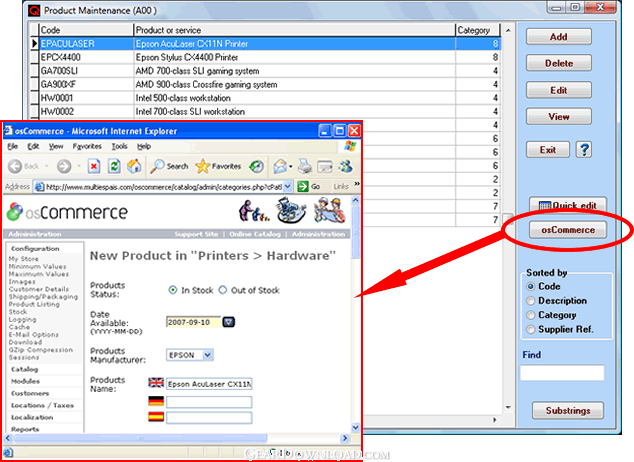Expand the Customers section in sidebar
The height and width of the screenshot is (462, 634).
[30, 393]
